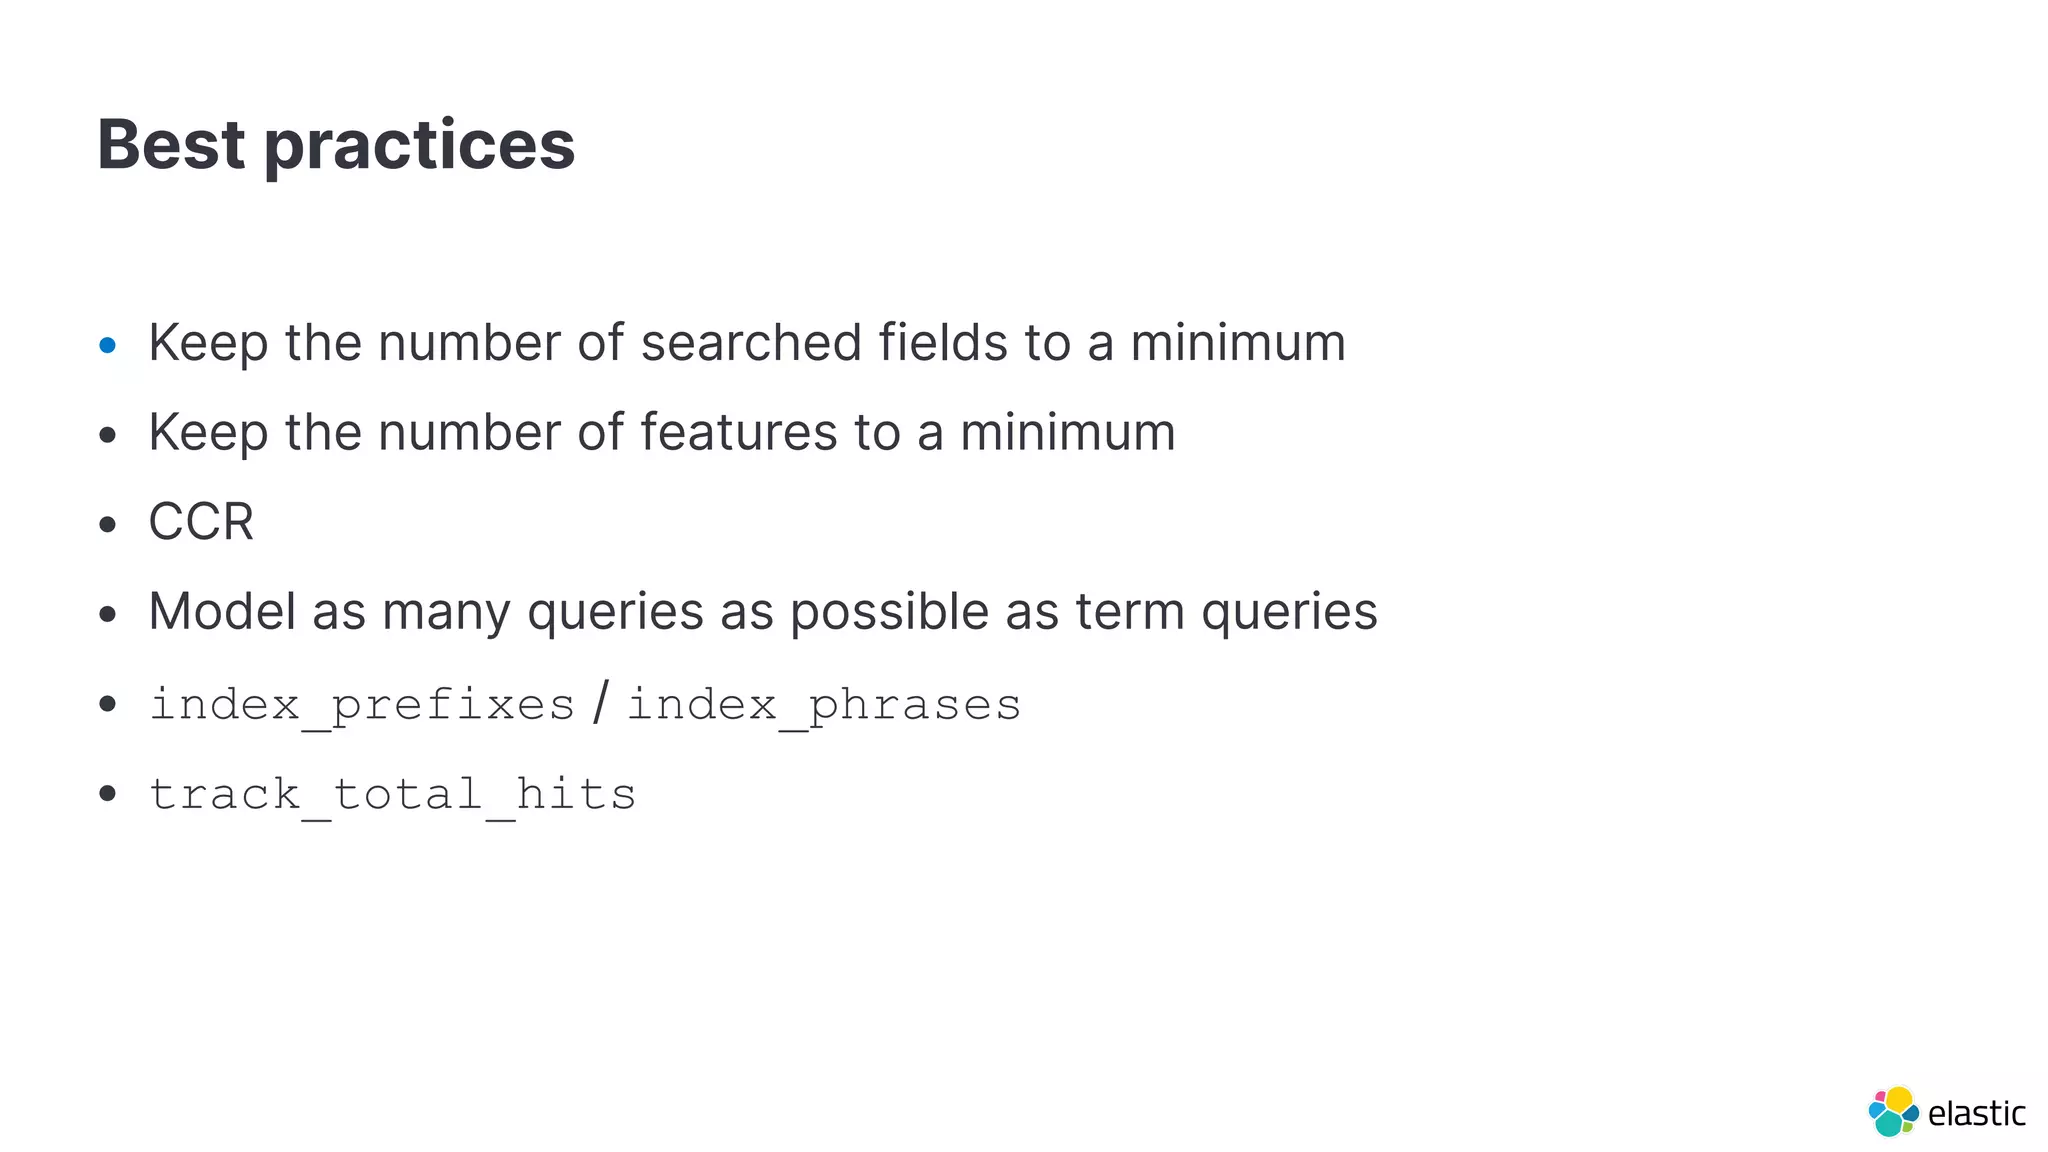
Task: Click the slash between index options
Action: 600,703
